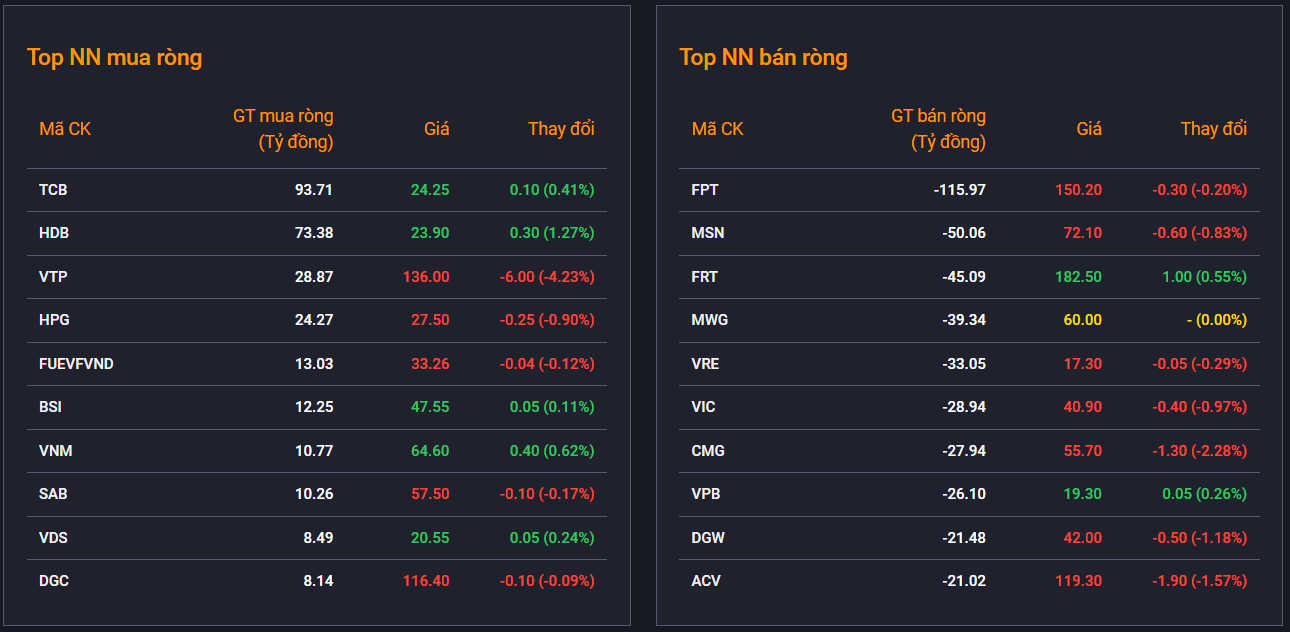Open MWG stock code

tap(710, 320)
